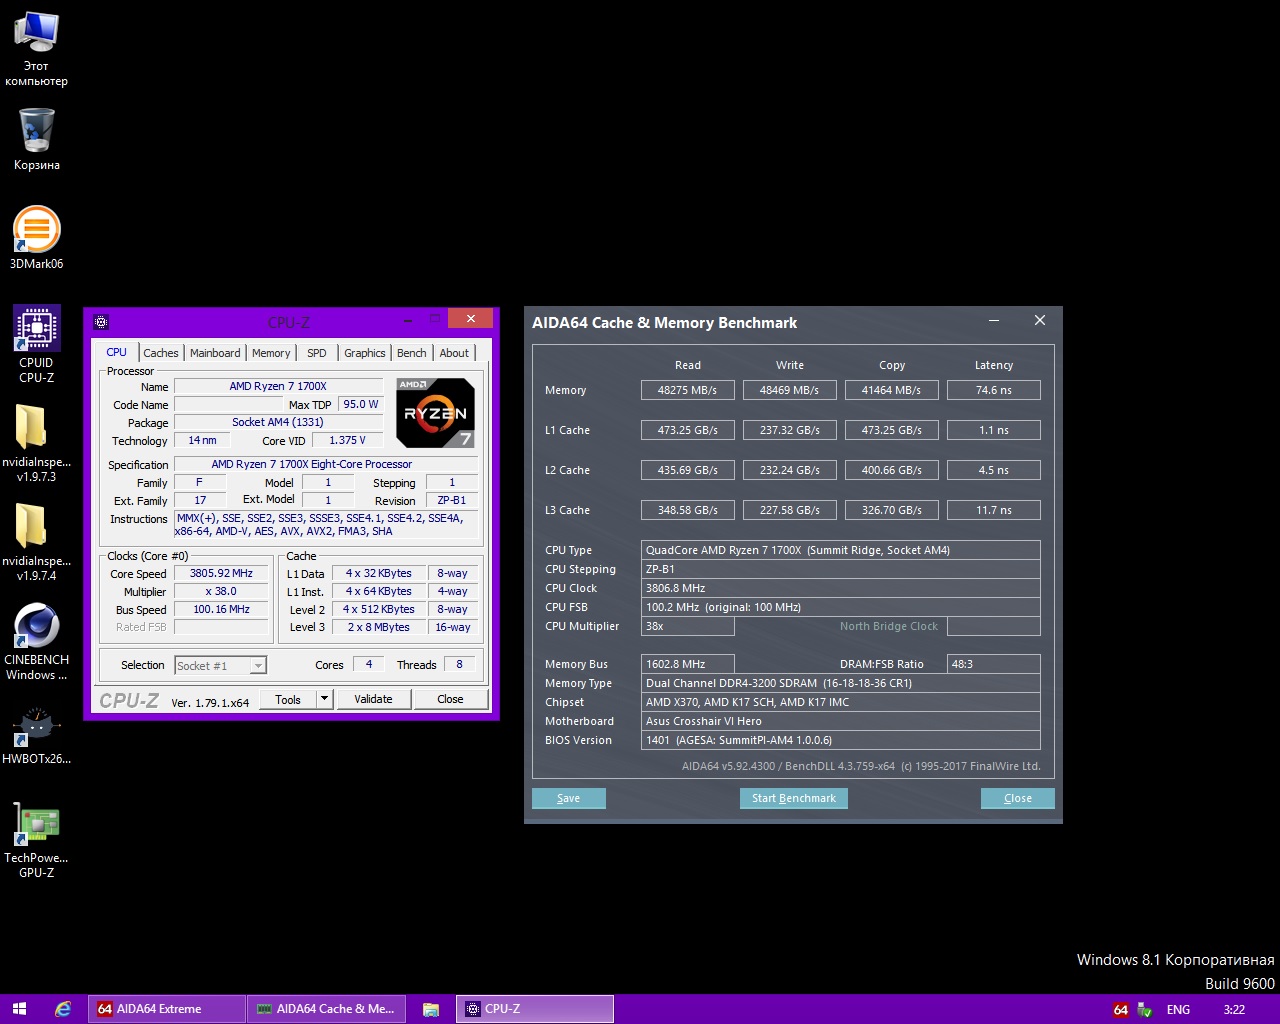Image resolution: width=1280 pixels, height=1024 pixels.
Task: Open the Graphics tab
Action: click(x=365, y=353)
